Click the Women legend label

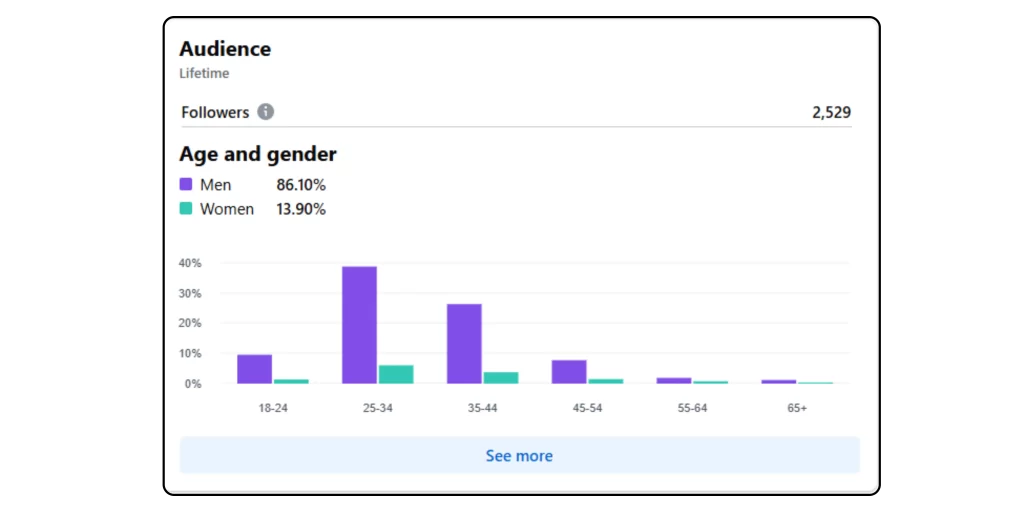(x=227, y=209)
